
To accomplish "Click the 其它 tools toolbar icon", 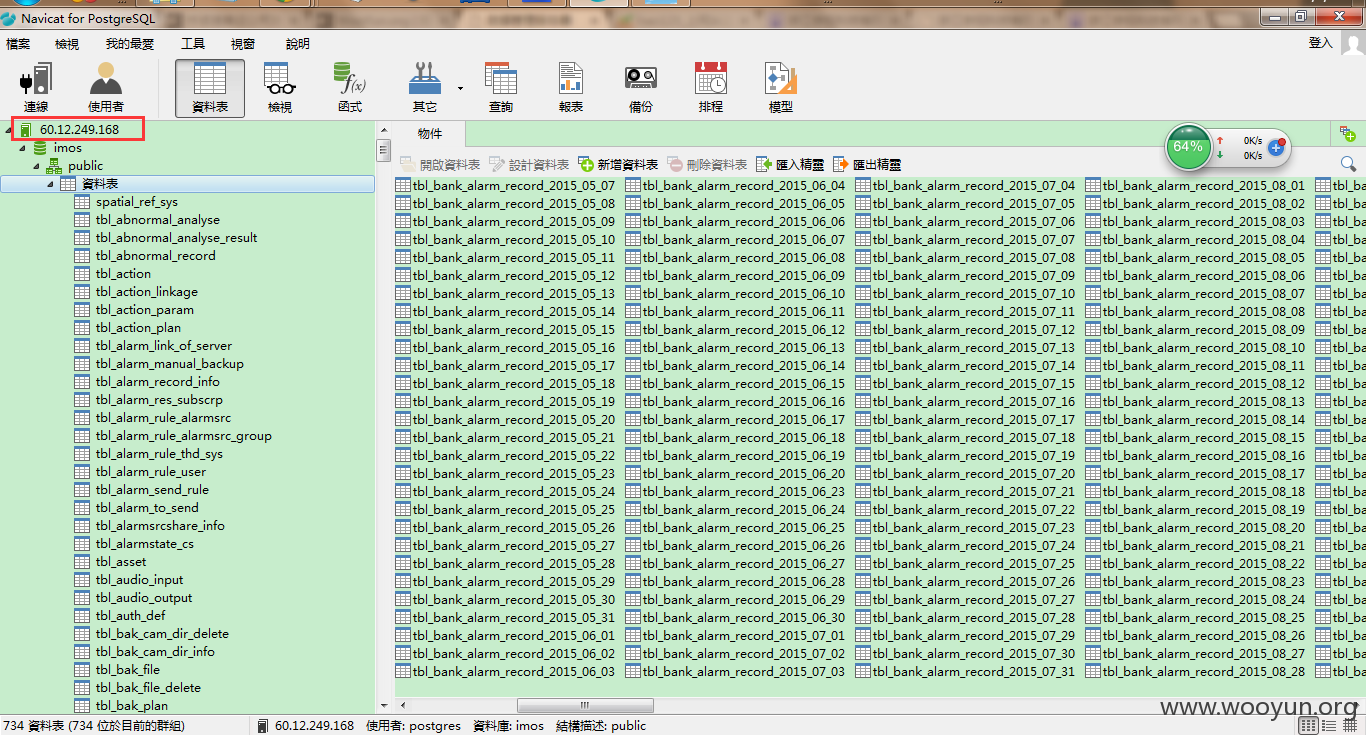I will (425, 87).
